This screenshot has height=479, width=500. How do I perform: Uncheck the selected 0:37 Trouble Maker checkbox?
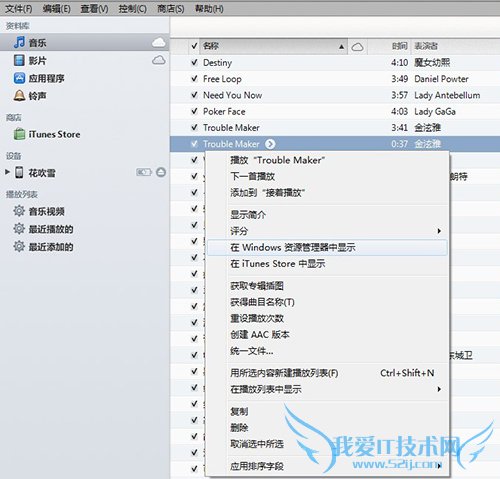[x=194, y=144]
